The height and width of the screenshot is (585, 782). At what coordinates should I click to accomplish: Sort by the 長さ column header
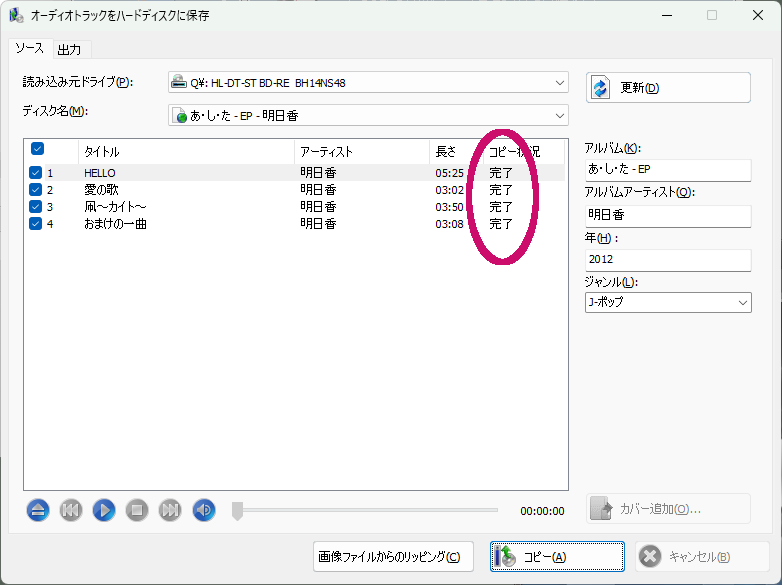pyautogui.click(x=456, y=152)
